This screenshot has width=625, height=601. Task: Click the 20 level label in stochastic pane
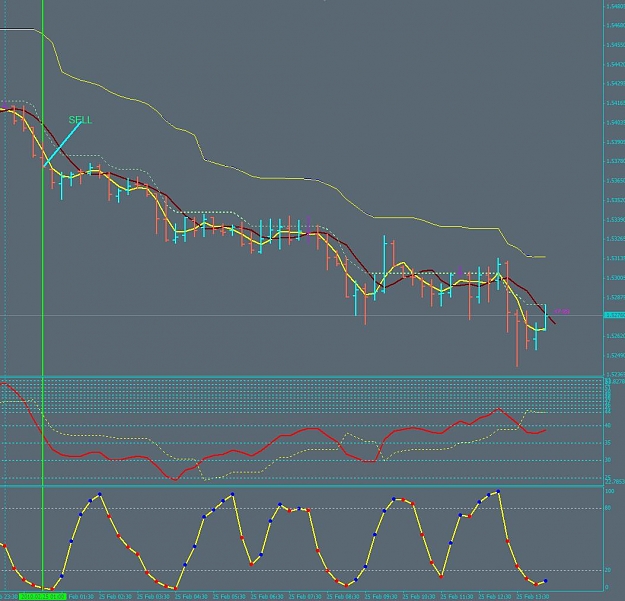tap(608, 570)
